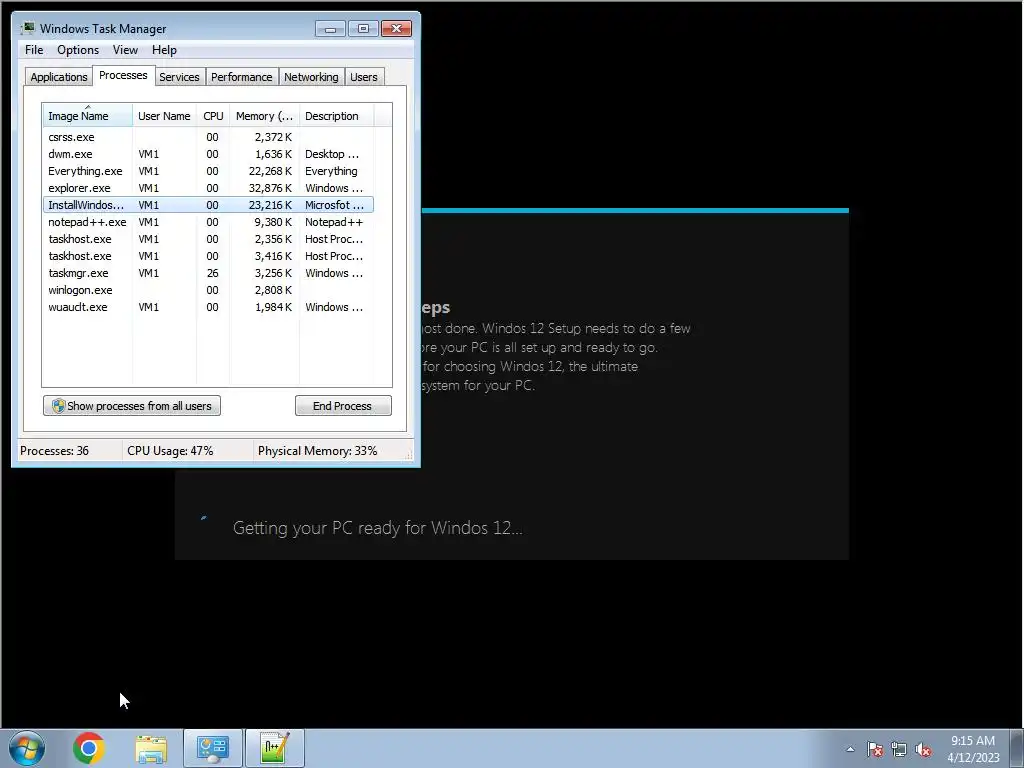Click Show processes from all users
The image size is (1024, 768).
coord(132,406)
